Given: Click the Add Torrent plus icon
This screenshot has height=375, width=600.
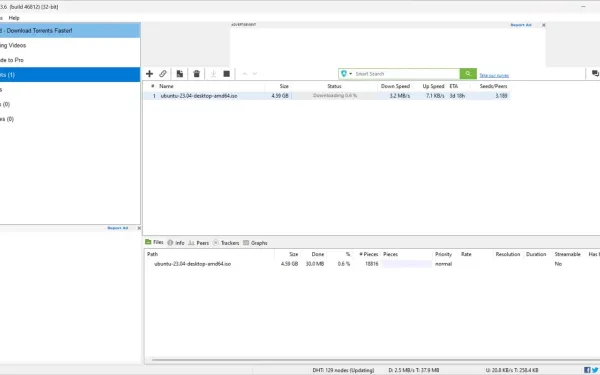Looking at the screenshot, I should click(149, 73).
